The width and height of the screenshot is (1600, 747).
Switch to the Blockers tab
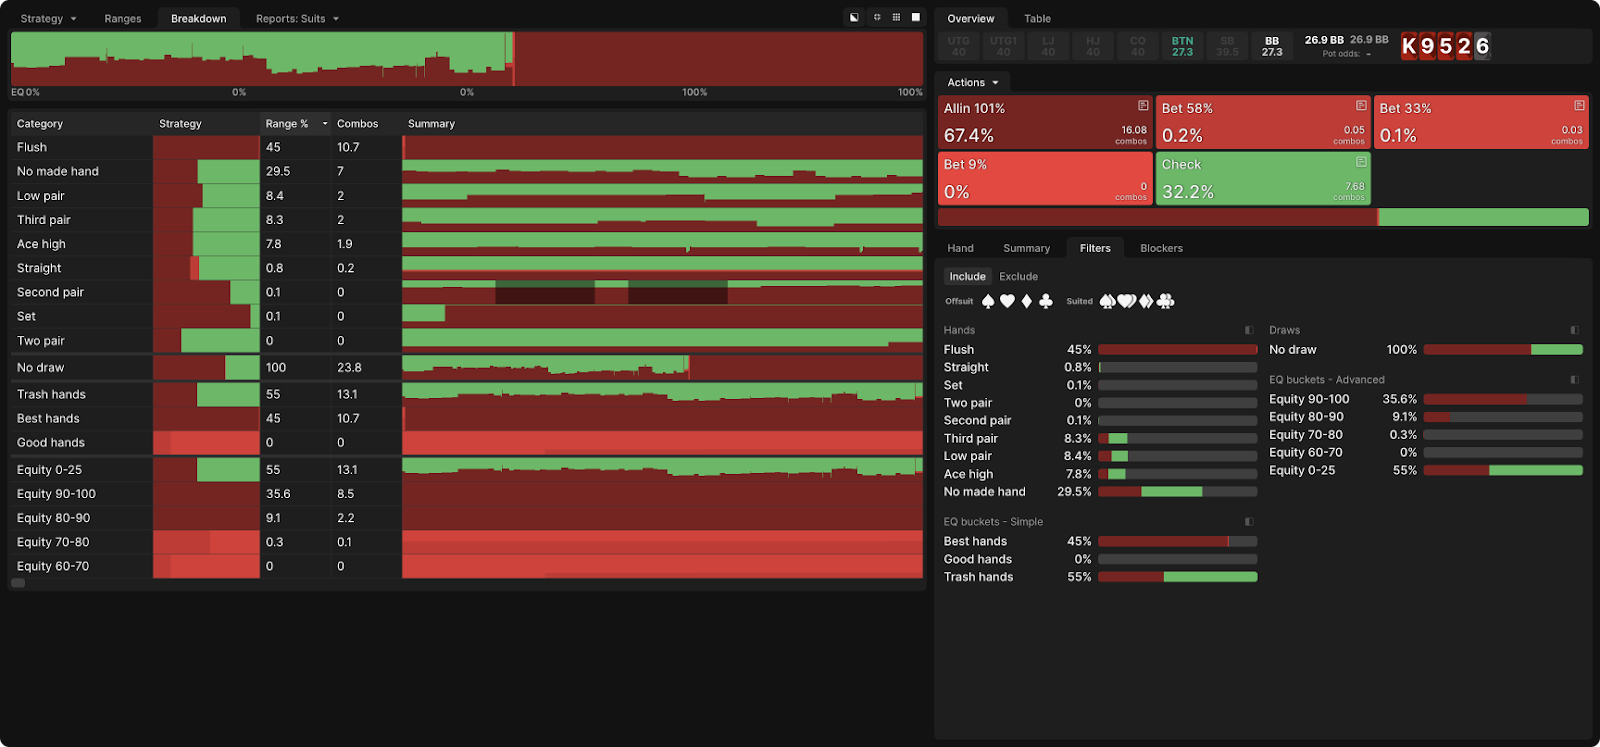pyautogui.click(x=1161, y=248)
